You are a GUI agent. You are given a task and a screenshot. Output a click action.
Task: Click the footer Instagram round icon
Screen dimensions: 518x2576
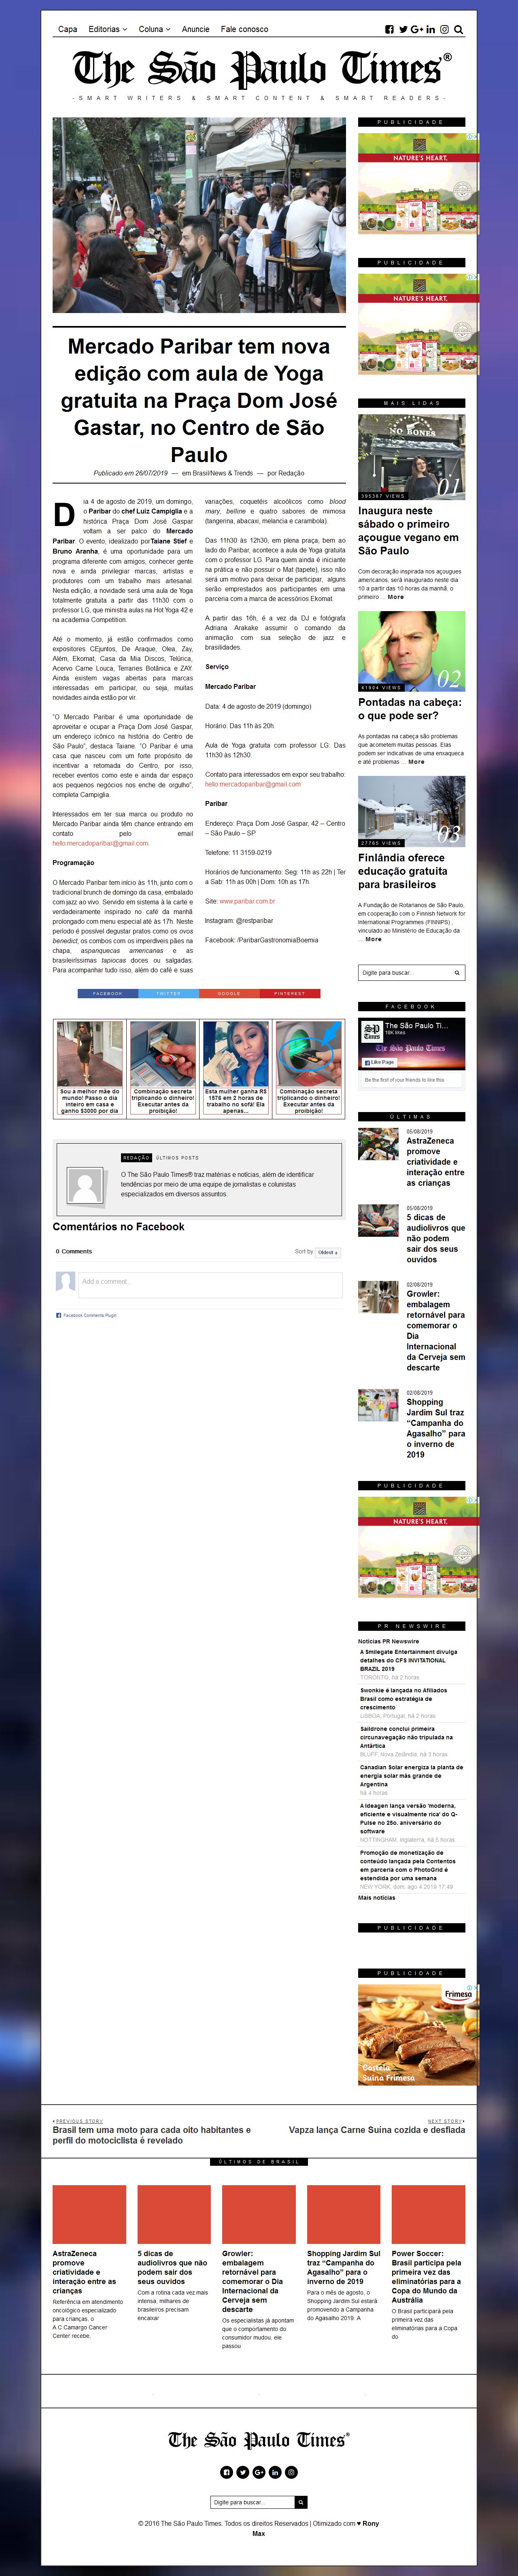(291, 2472)
